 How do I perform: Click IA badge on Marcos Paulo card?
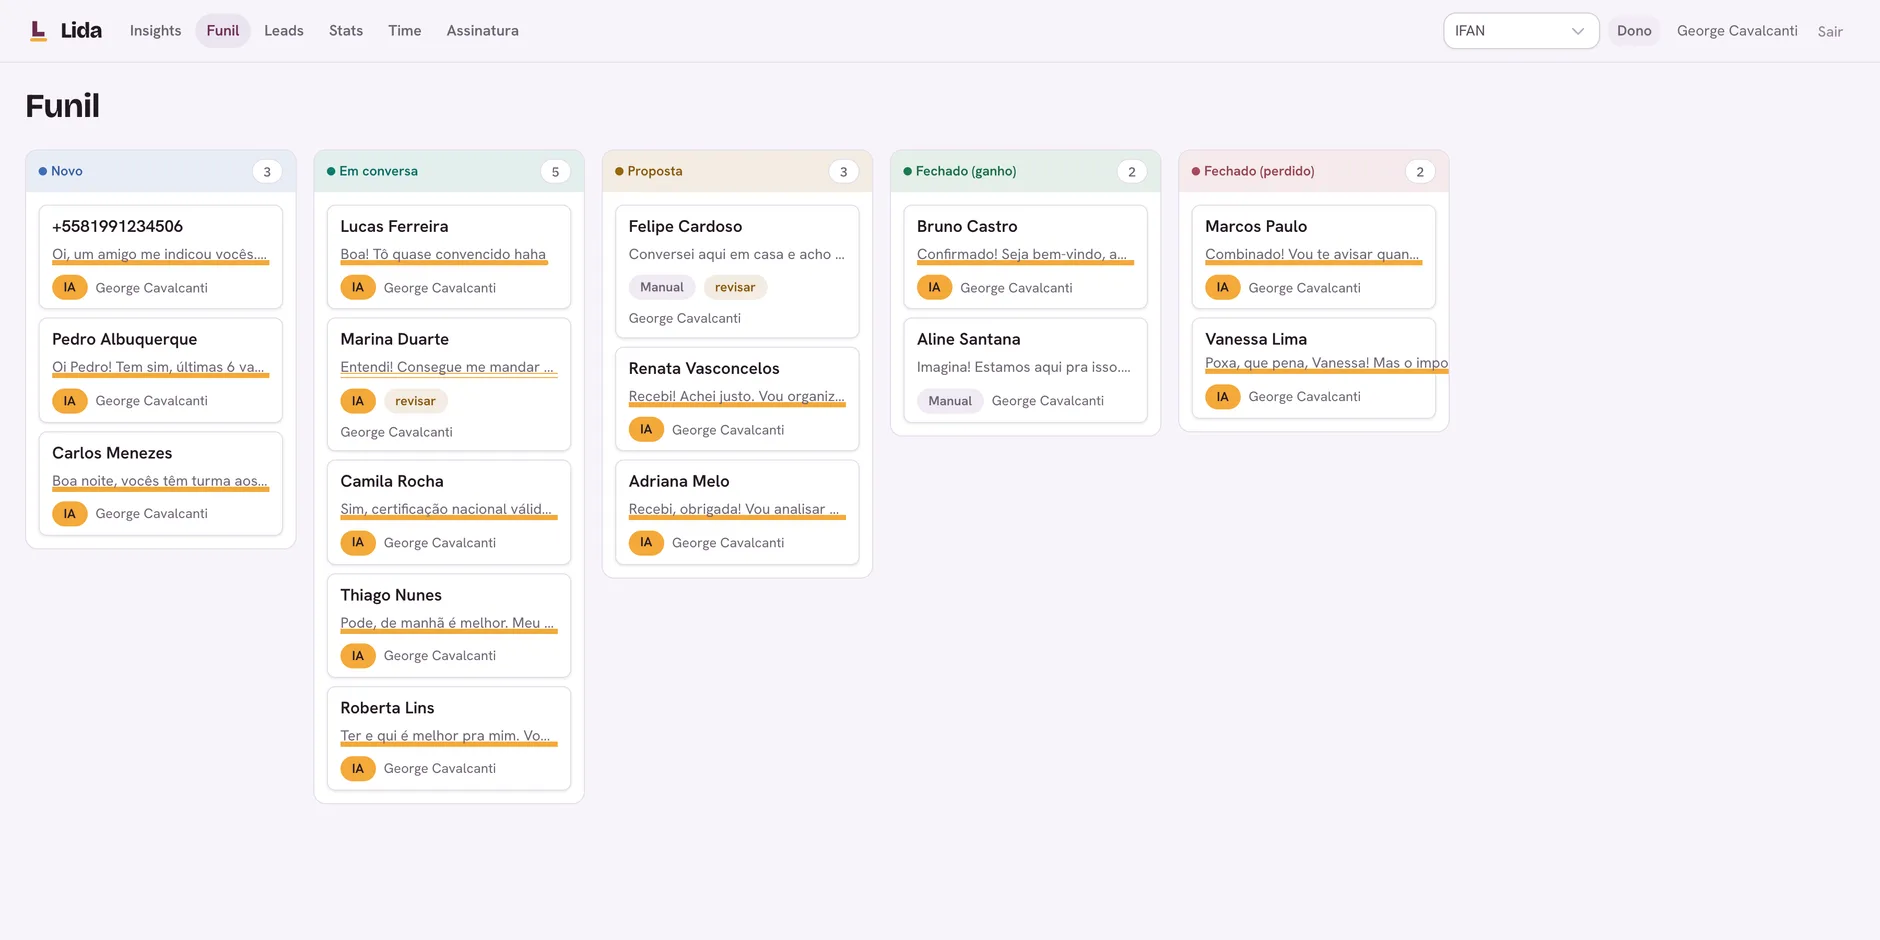point(1222,288)
